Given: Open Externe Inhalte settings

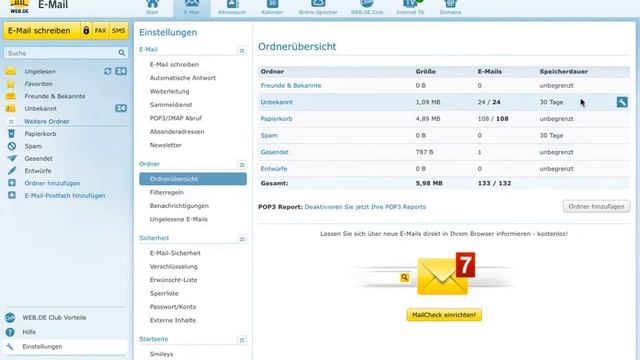Looking at the screenshot, I should (x=173, y=320).
